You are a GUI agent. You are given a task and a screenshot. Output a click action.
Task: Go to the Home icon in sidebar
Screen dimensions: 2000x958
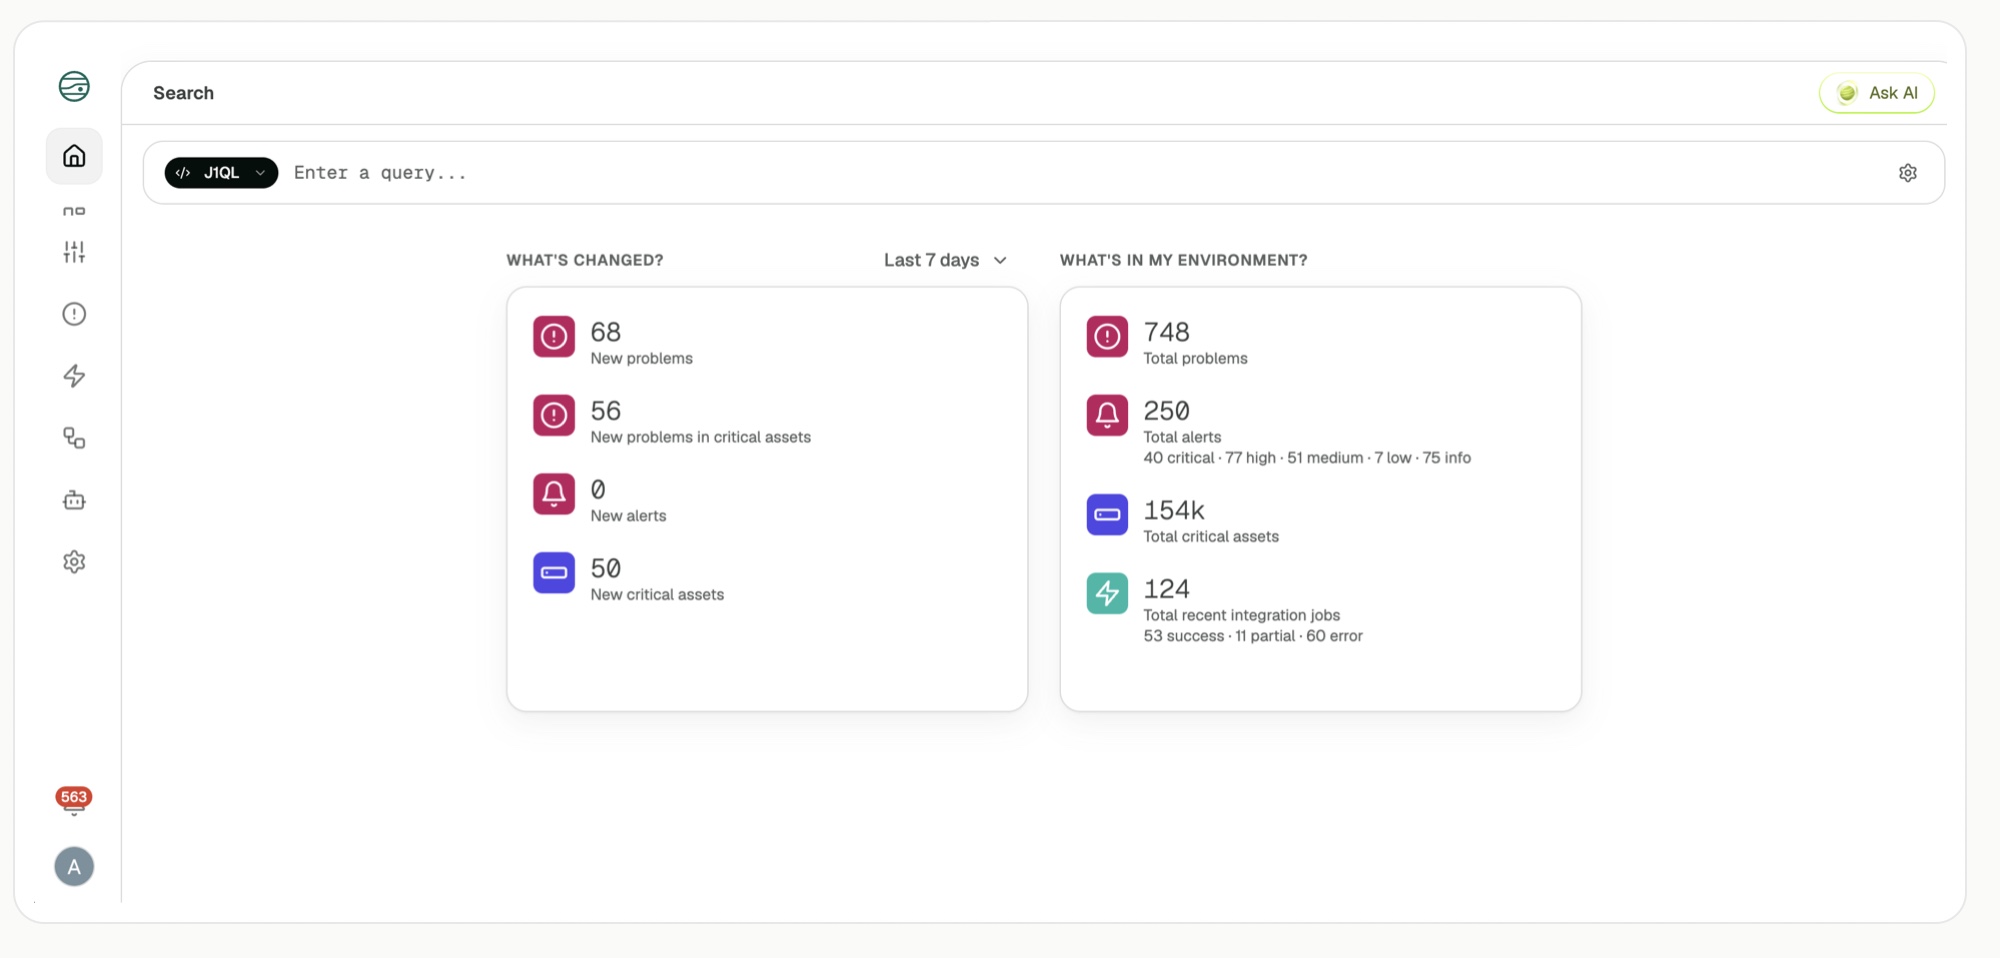click(x=74, y=156)
